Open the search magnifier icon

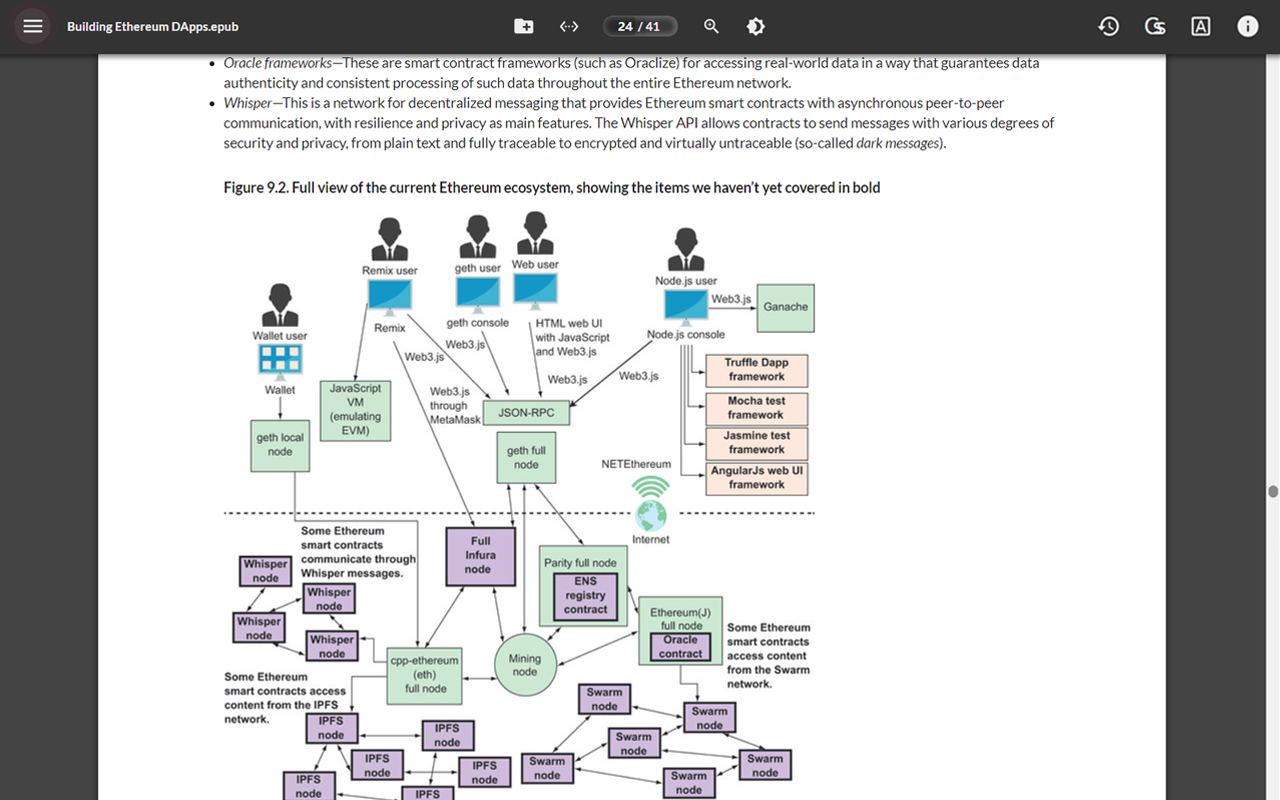pyautogui.click(x=711, y=26)
